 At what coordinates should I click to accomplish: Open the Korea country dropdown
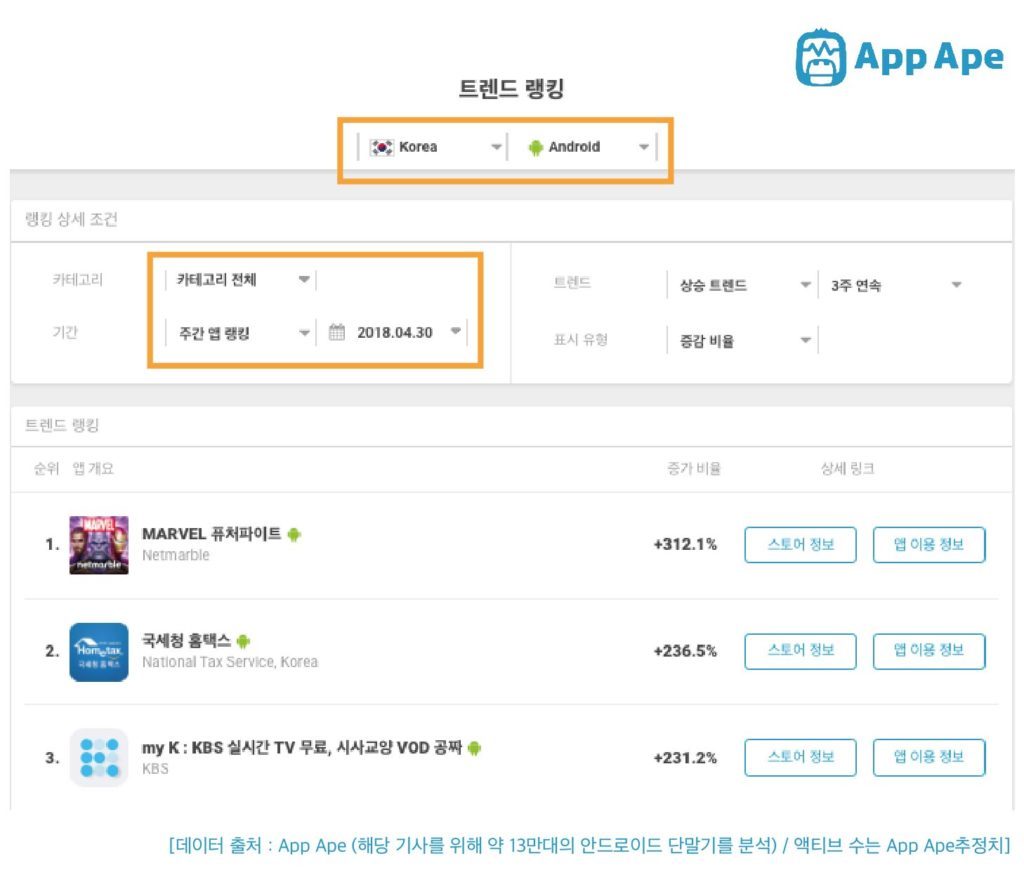pos(434,147)
